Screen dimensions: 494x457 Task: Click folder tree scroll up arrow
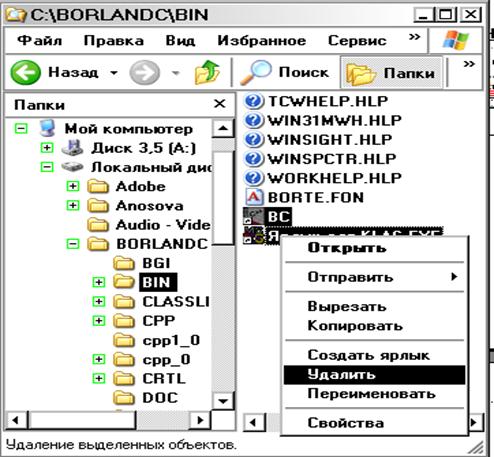coord(223,129)
